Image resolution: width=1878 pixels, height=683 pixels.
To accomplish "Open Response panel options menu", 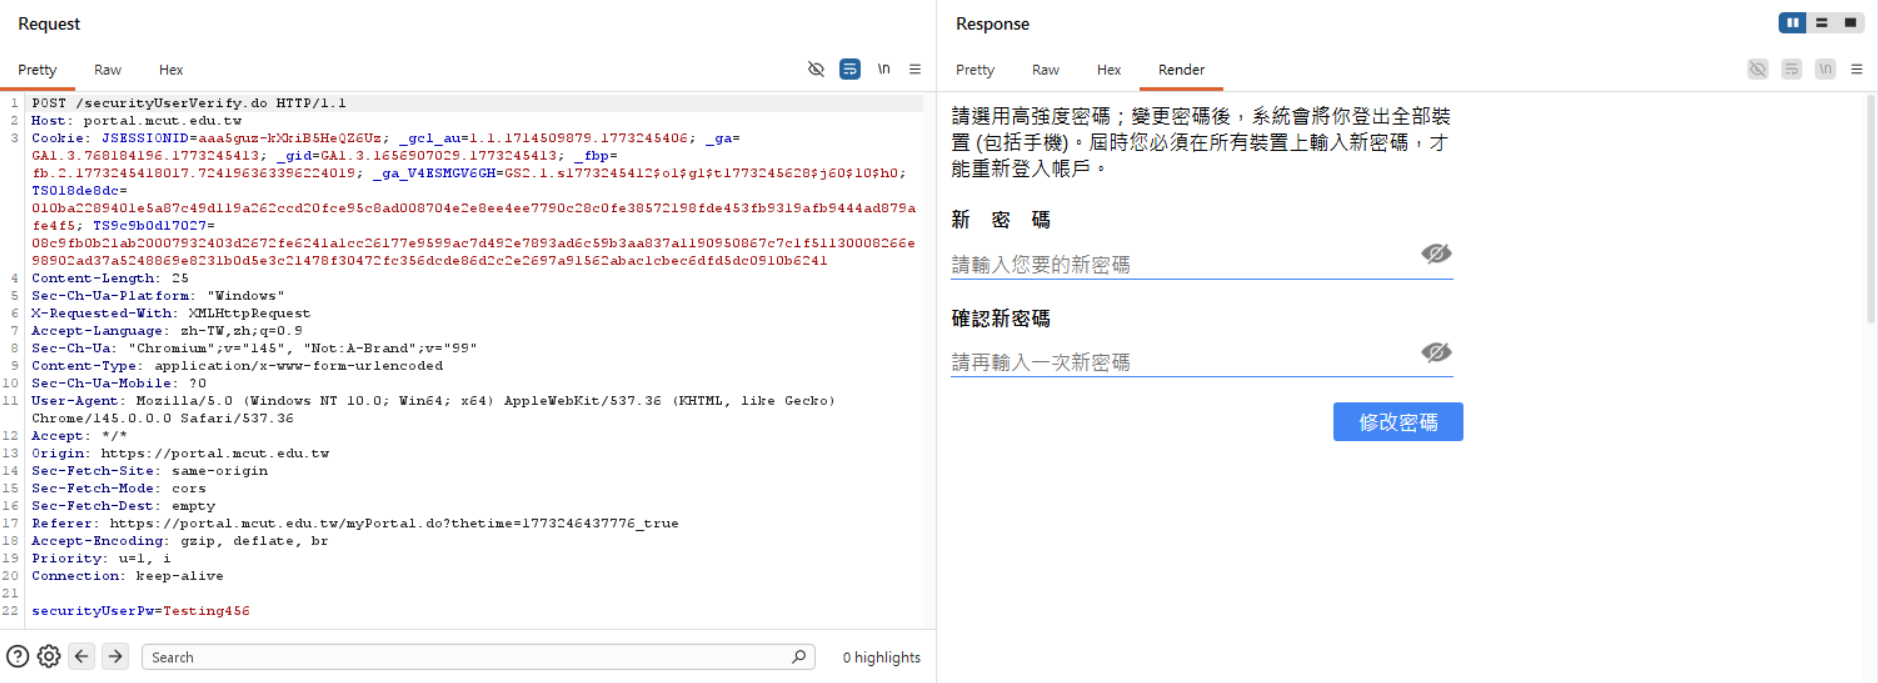I will tap(1857, 69).
